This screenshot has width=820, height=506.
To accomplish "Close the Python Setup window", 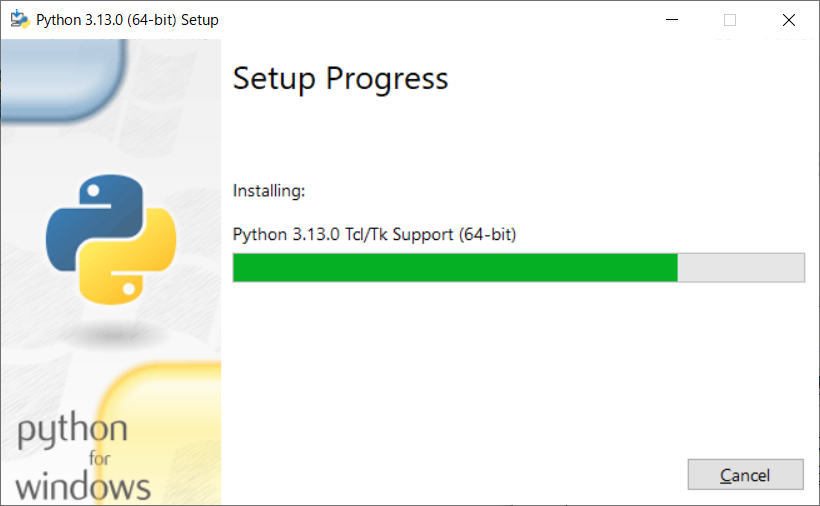I will (x=789, y=20).
